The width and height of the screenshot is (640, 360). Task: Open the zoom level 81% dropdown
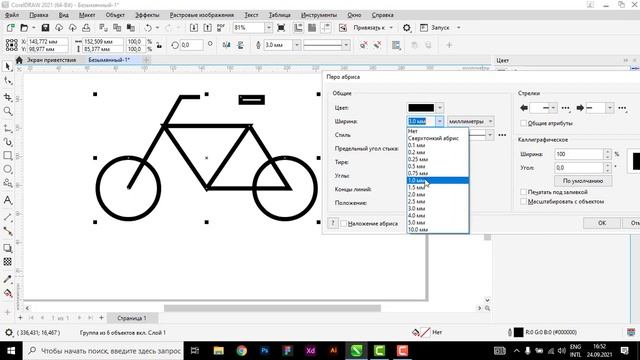click(x=269, y=28)
